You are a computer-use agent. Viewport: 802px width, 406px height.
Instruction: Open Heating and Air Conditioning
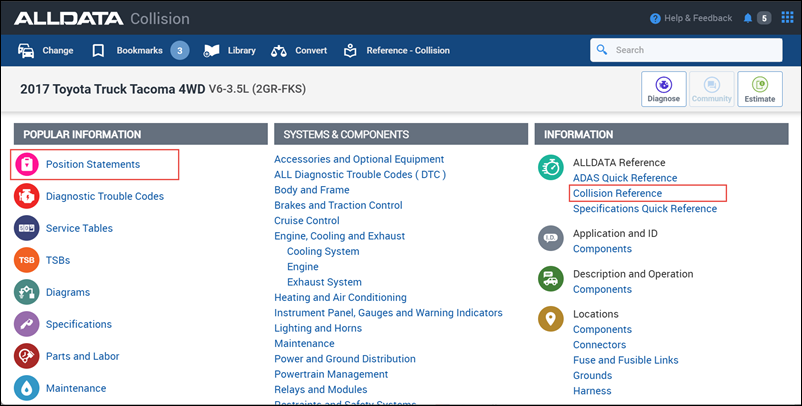340,297
